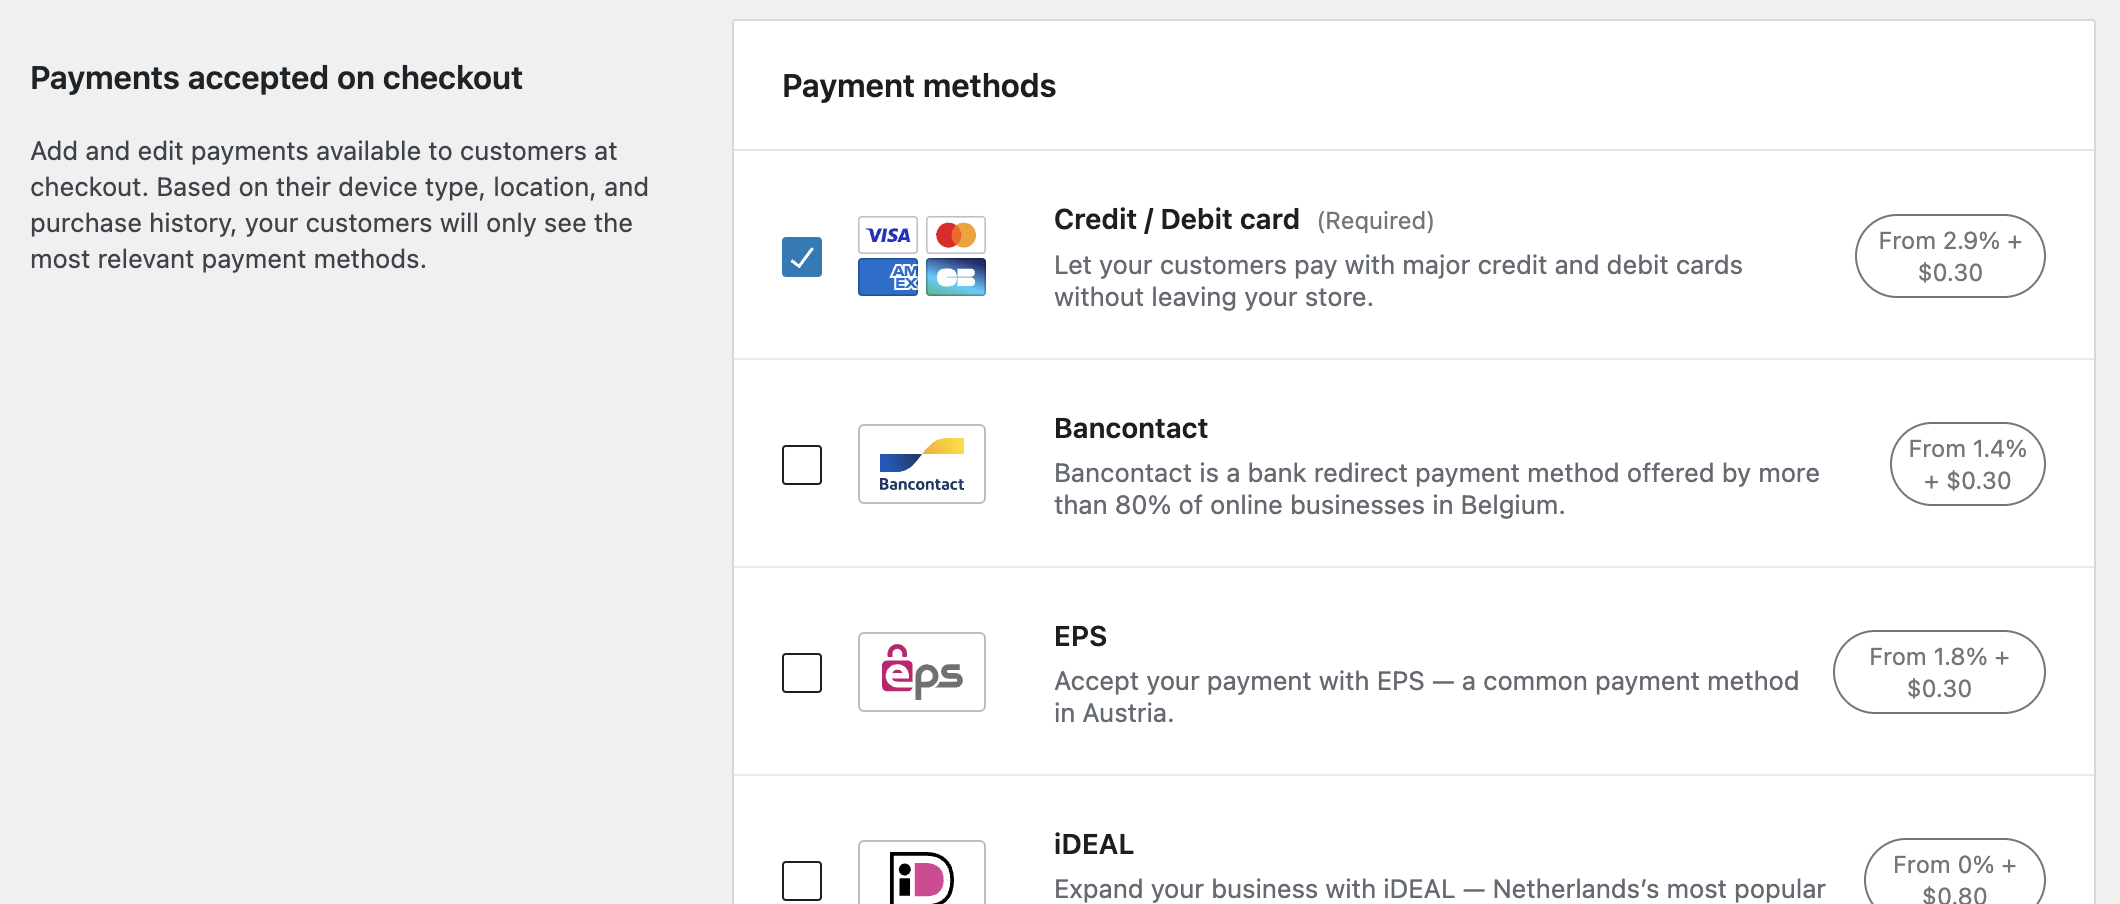
Task: Click the Visa card icon
Action: [x=886, y=235]
